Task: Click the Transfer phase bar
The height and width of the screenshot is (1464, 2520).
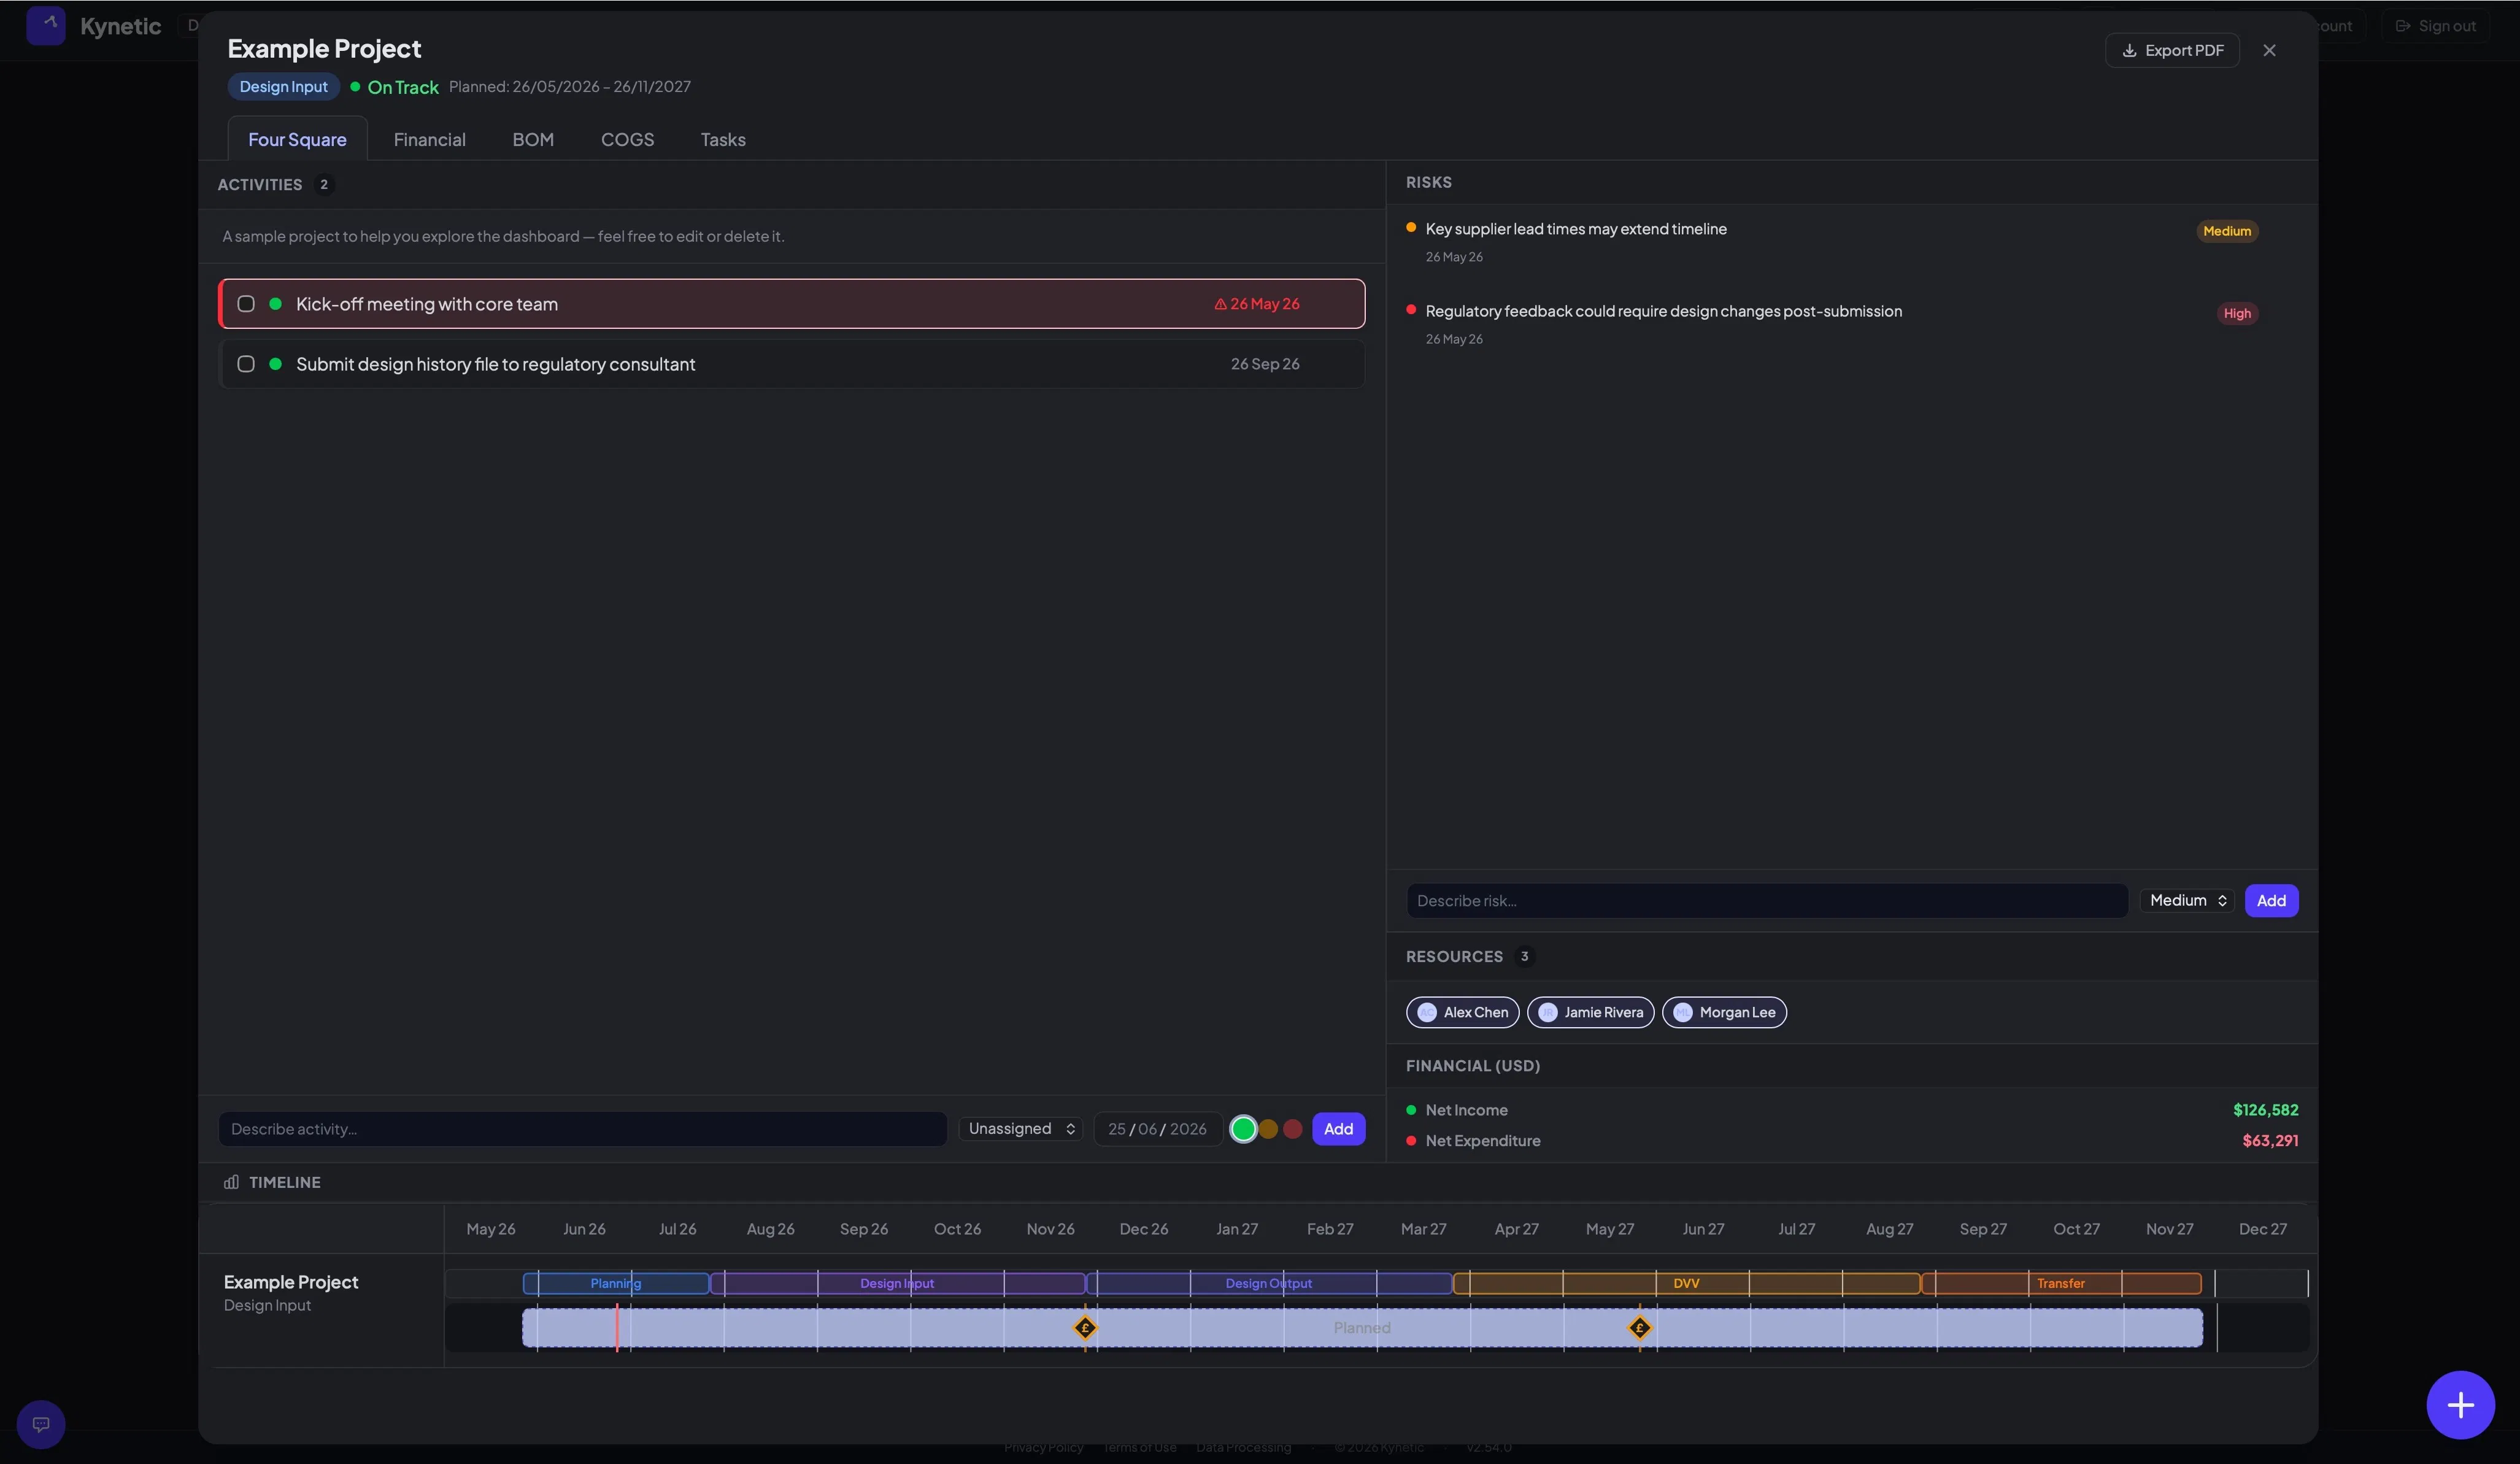Action: 2061,1283
